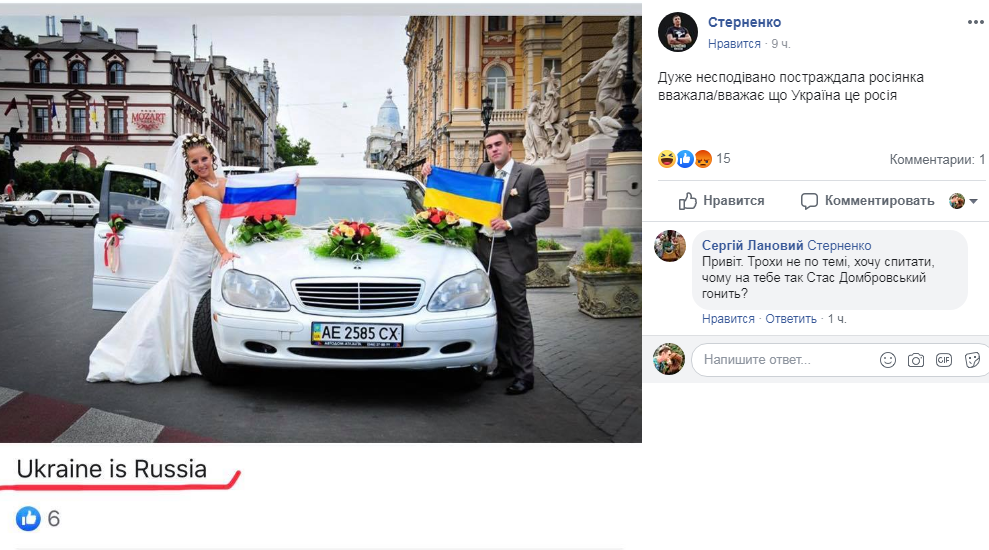This screenshot has width=989, height=550.
Task: Show comments via Комментарии: 1
Action: click(x=937, y=160)
